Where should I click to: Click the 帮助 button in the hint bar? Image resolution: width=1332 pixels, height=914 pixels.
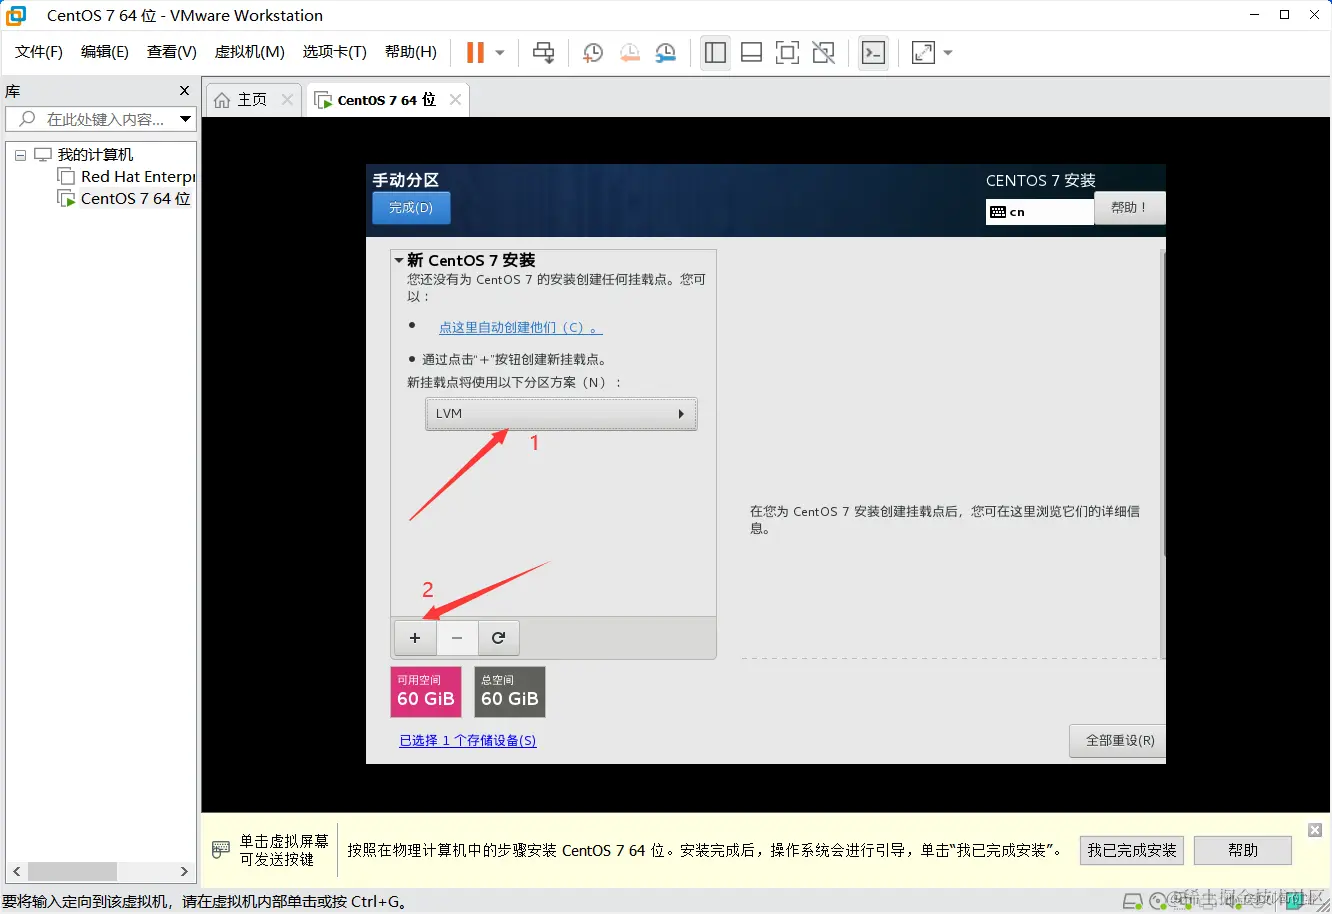click(1243, 851)
